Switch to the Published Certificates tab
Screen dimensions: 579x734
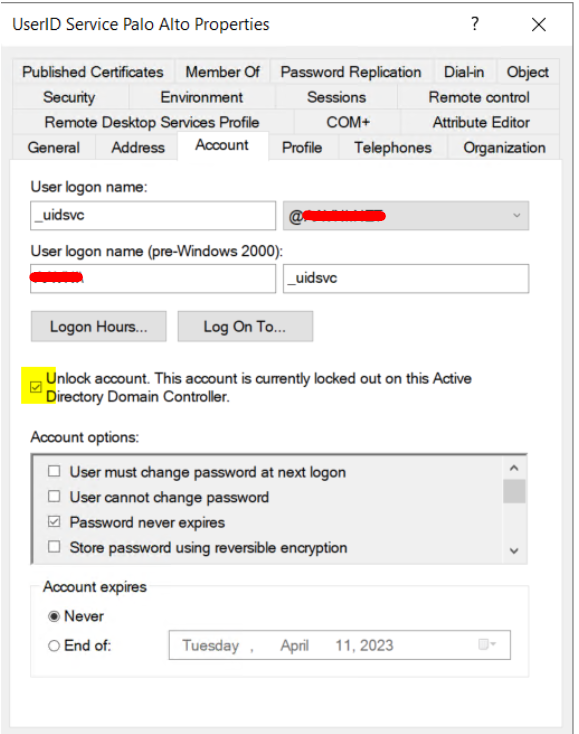[93, 72]
